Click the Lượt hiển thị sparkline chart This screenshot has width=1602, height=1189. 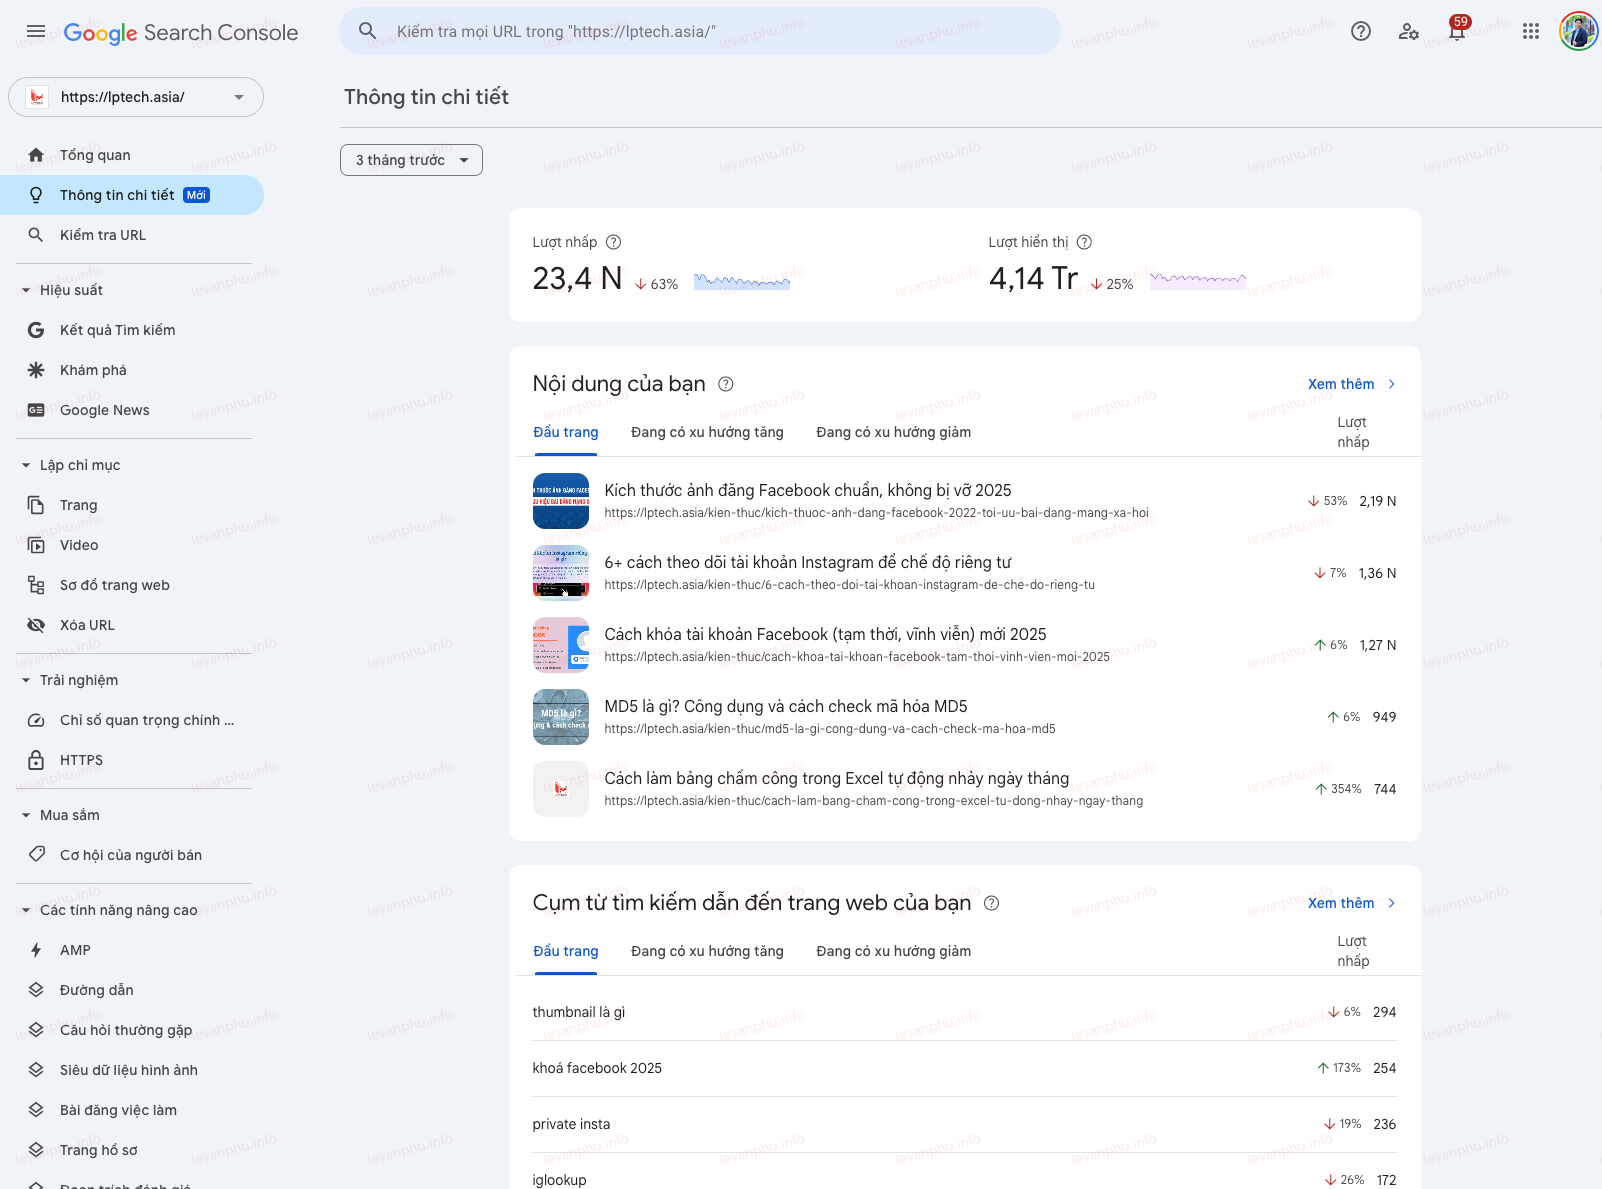click(1198, 281)
